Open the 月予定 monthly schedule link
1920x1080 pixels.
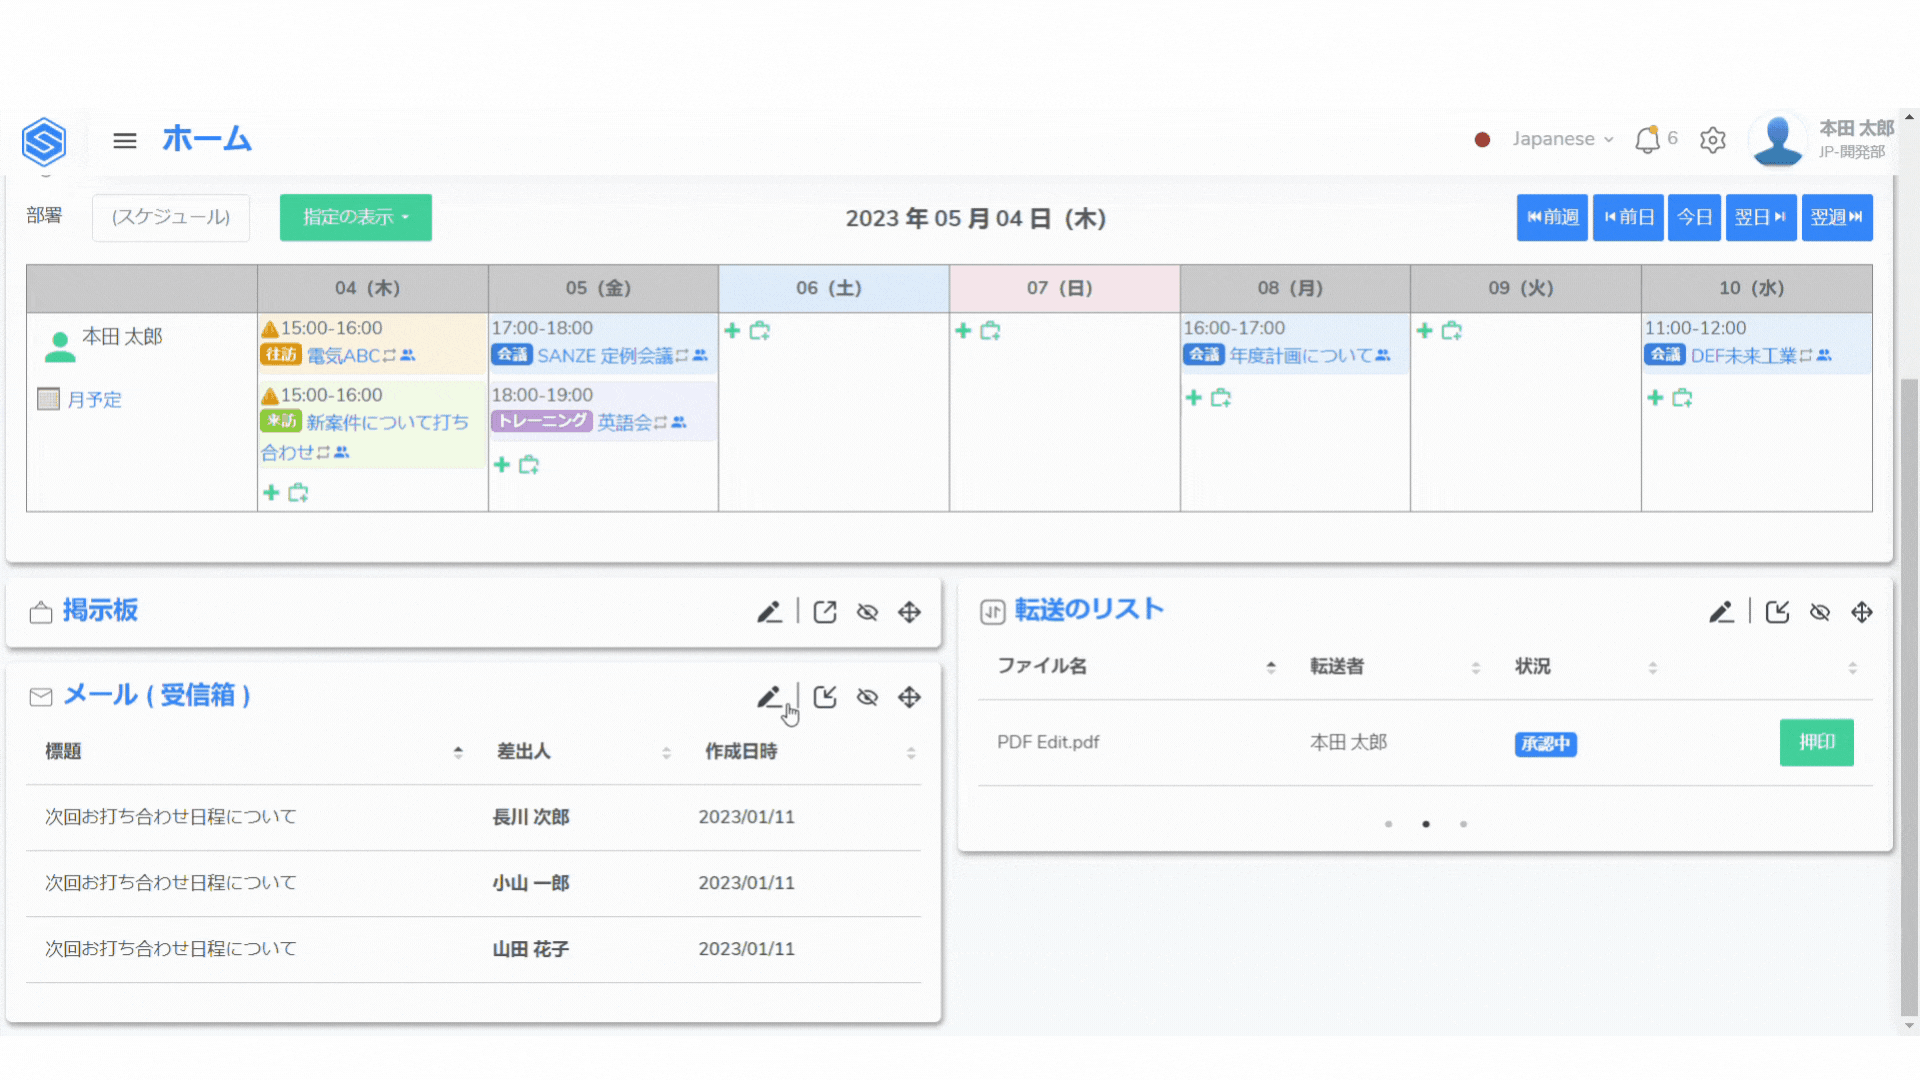click(94, 400)
